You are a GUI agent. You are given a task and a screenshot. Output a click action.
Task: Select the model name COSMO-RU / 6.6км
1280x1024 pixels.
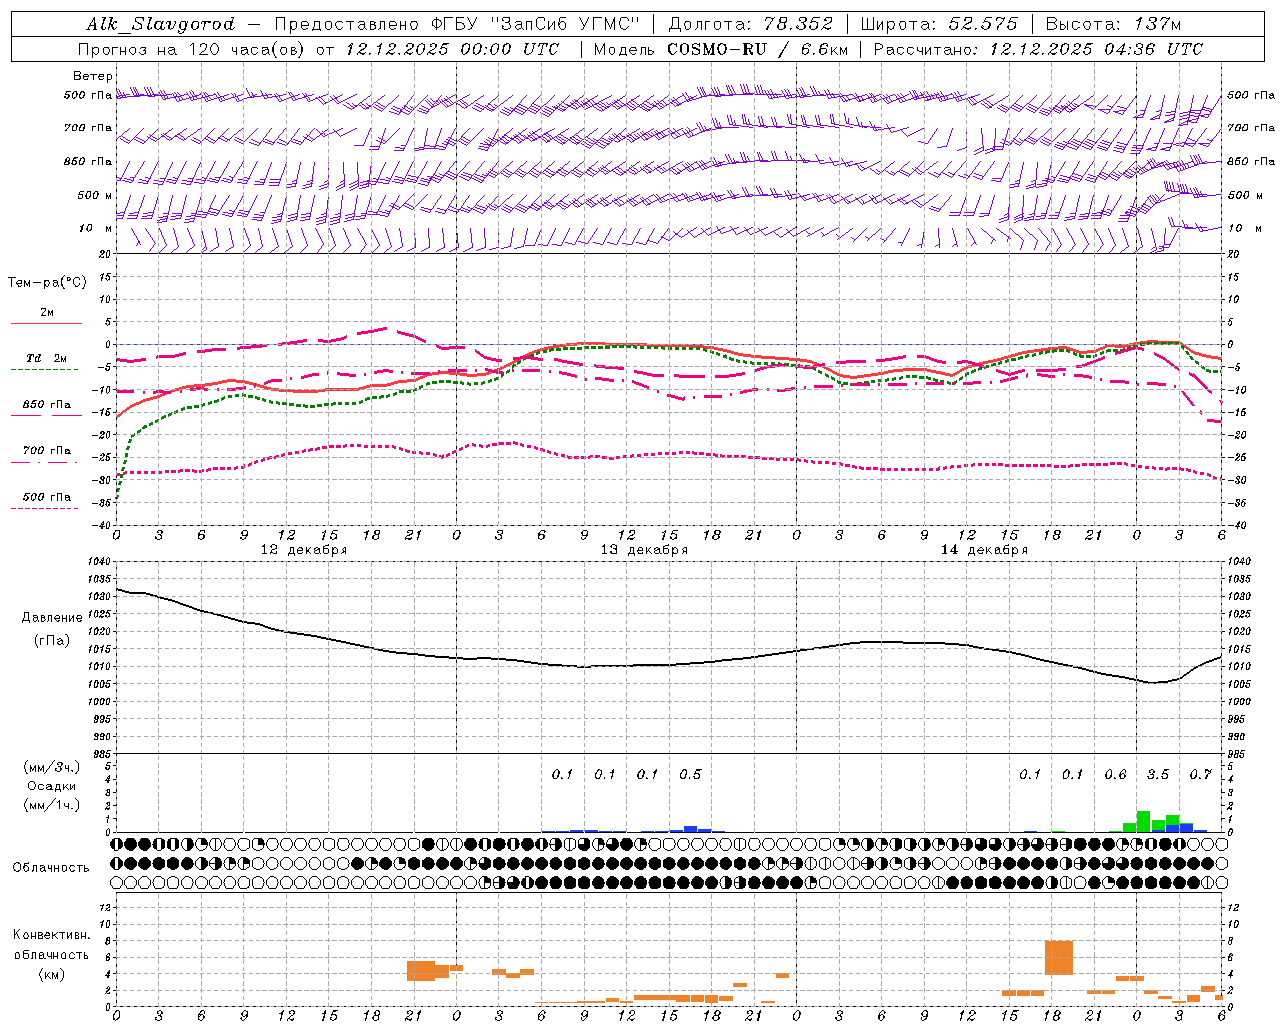point(757,49)
